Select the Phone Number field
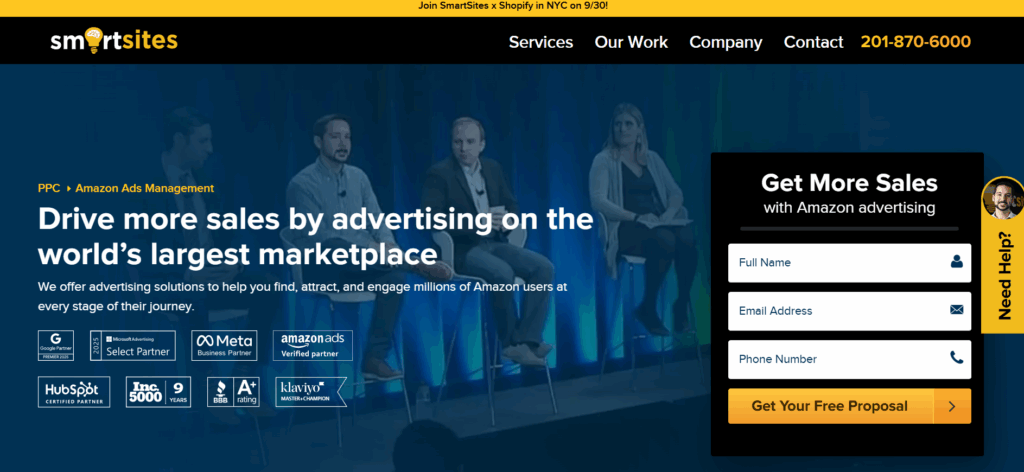The width and height of the screenshot is (1024, 472). (838, 359)
